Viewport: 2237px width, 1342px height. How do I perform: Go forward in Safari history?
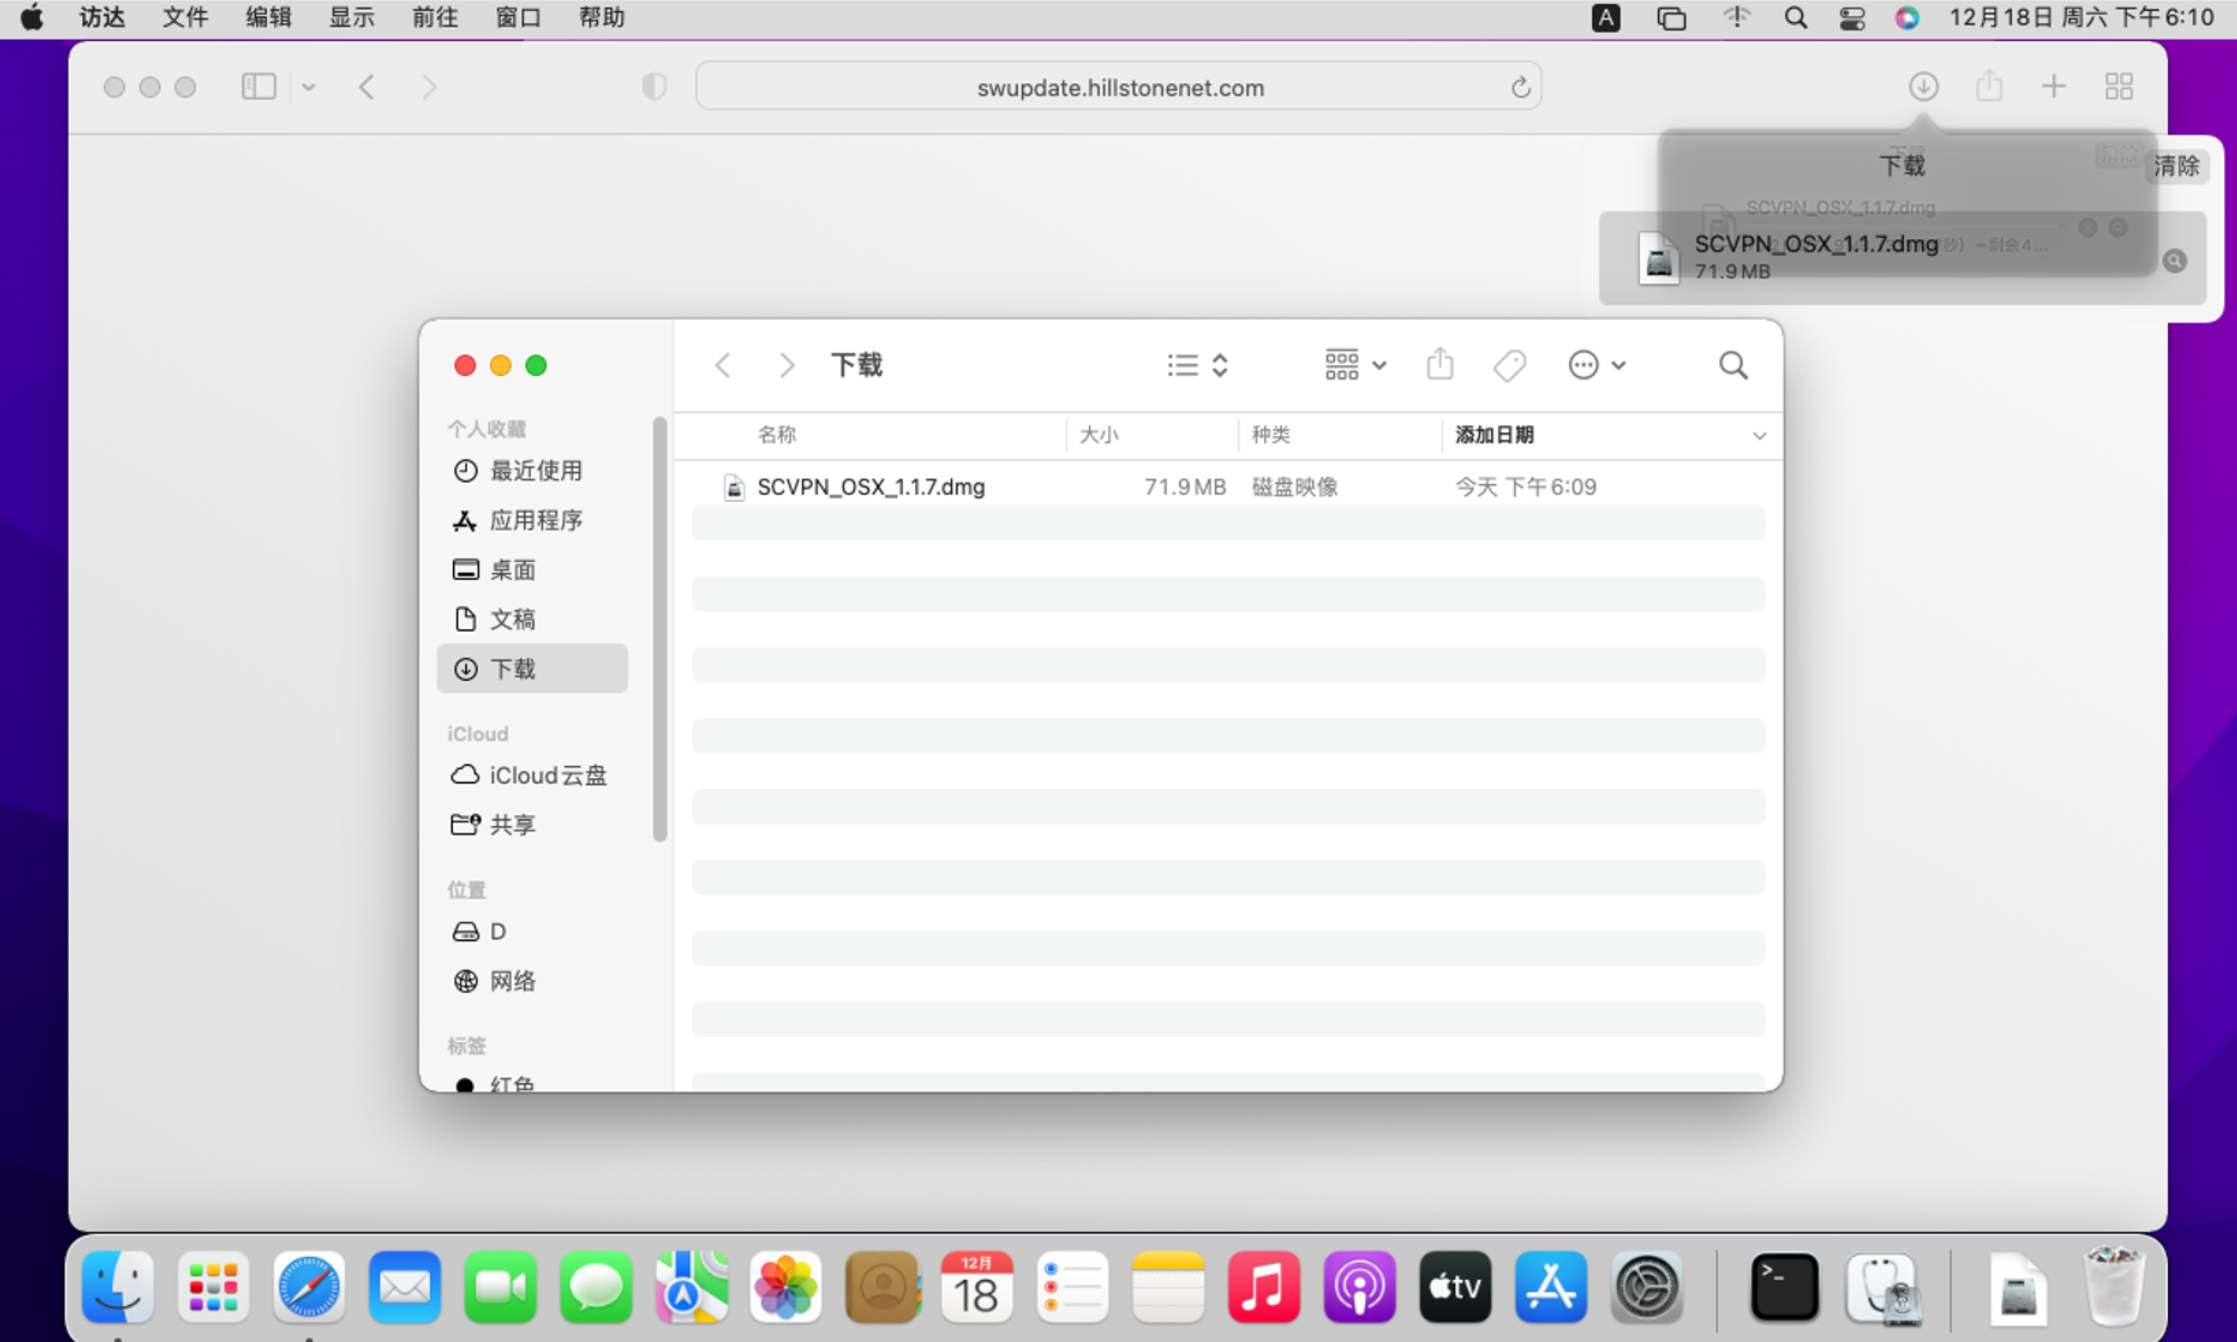(429, 87)
